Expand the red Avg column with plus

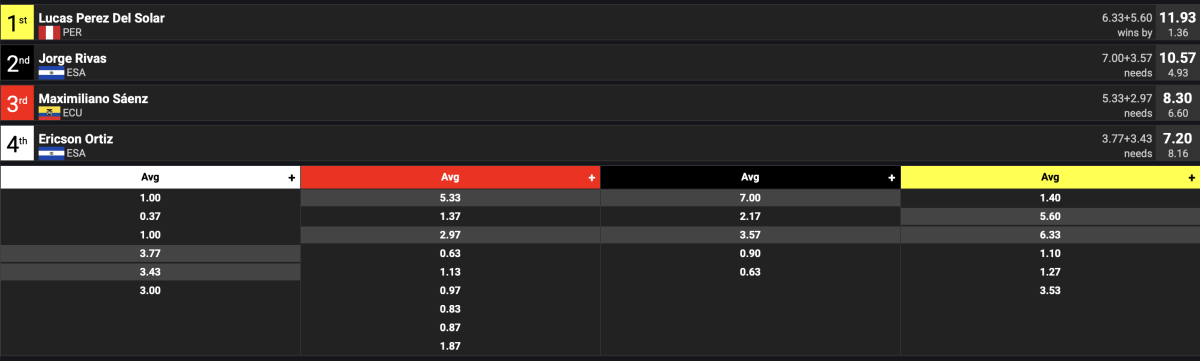pos(592,177)
